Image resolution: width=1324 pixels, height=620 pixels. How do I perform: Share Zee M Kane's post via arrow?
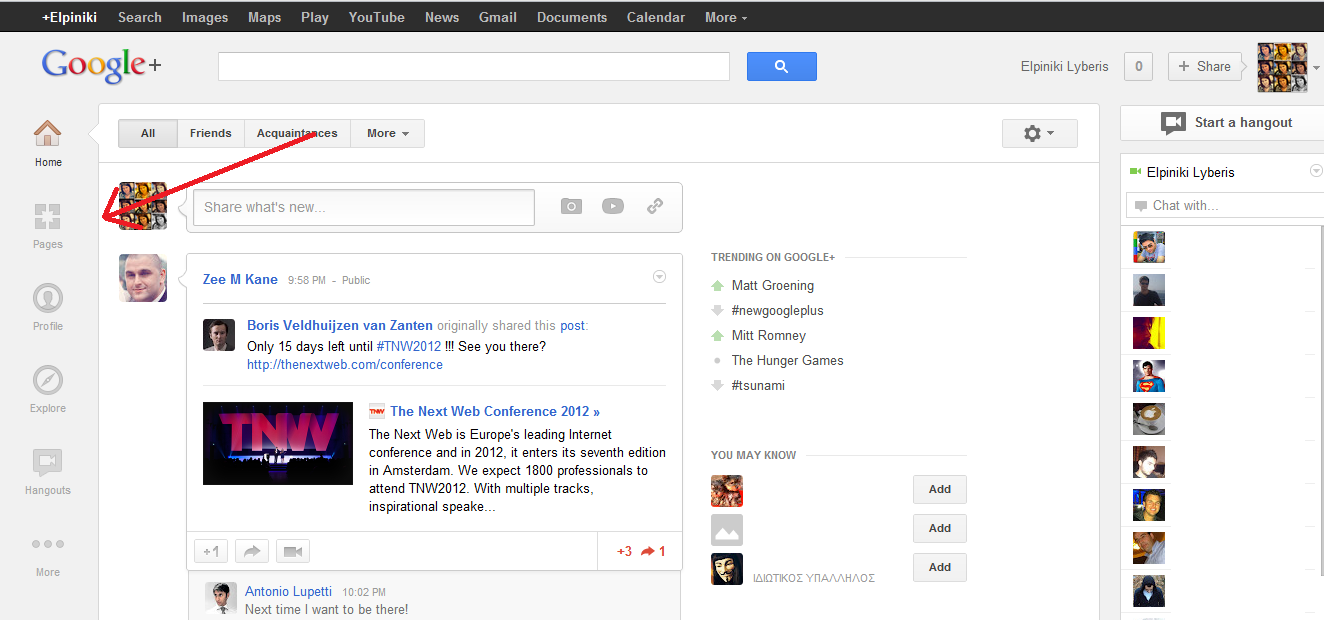pos(252,551)
